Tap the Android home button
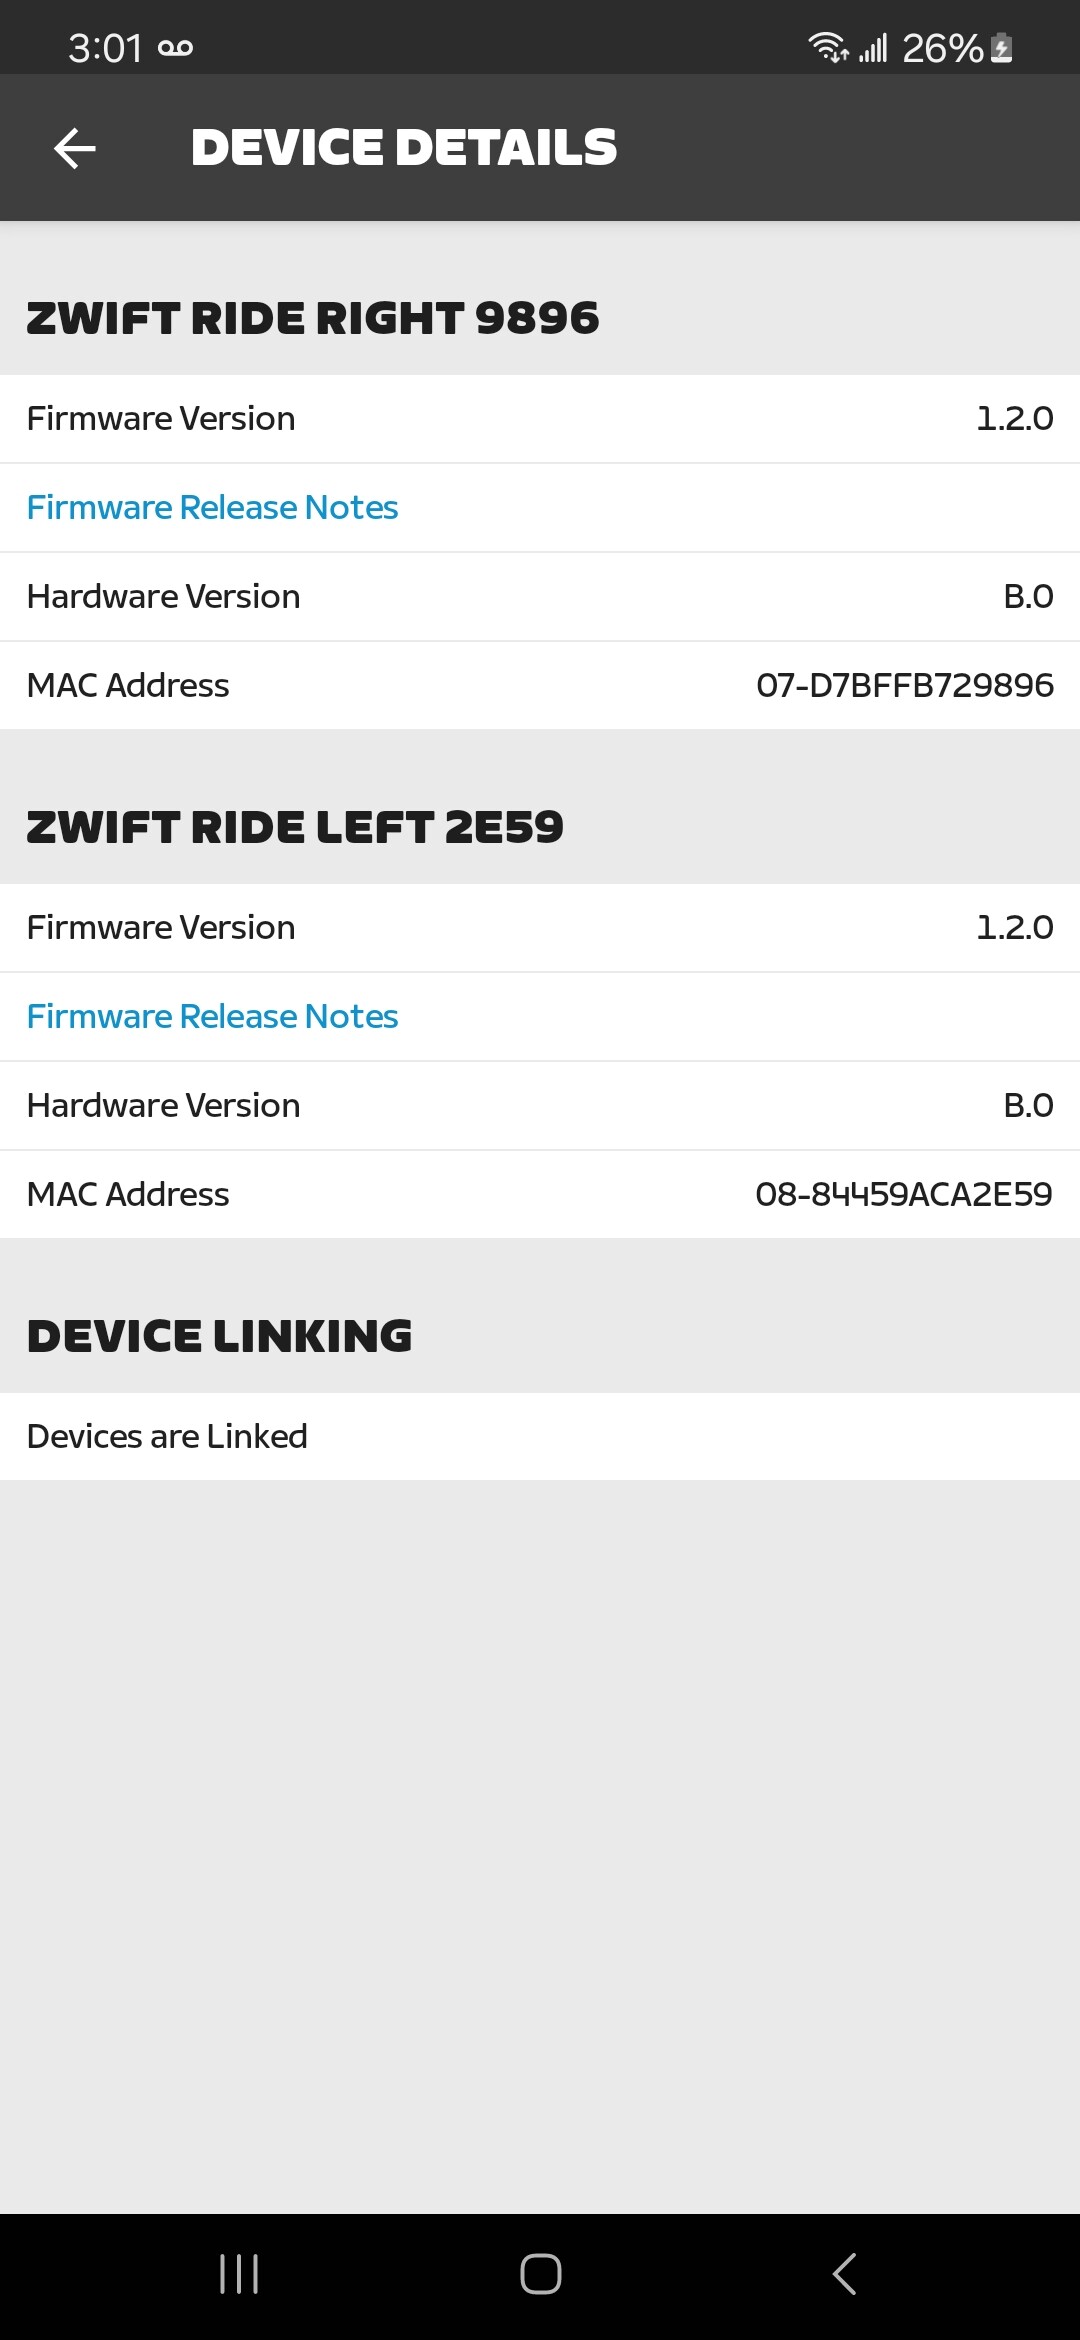 click(x=540, y=2273)
